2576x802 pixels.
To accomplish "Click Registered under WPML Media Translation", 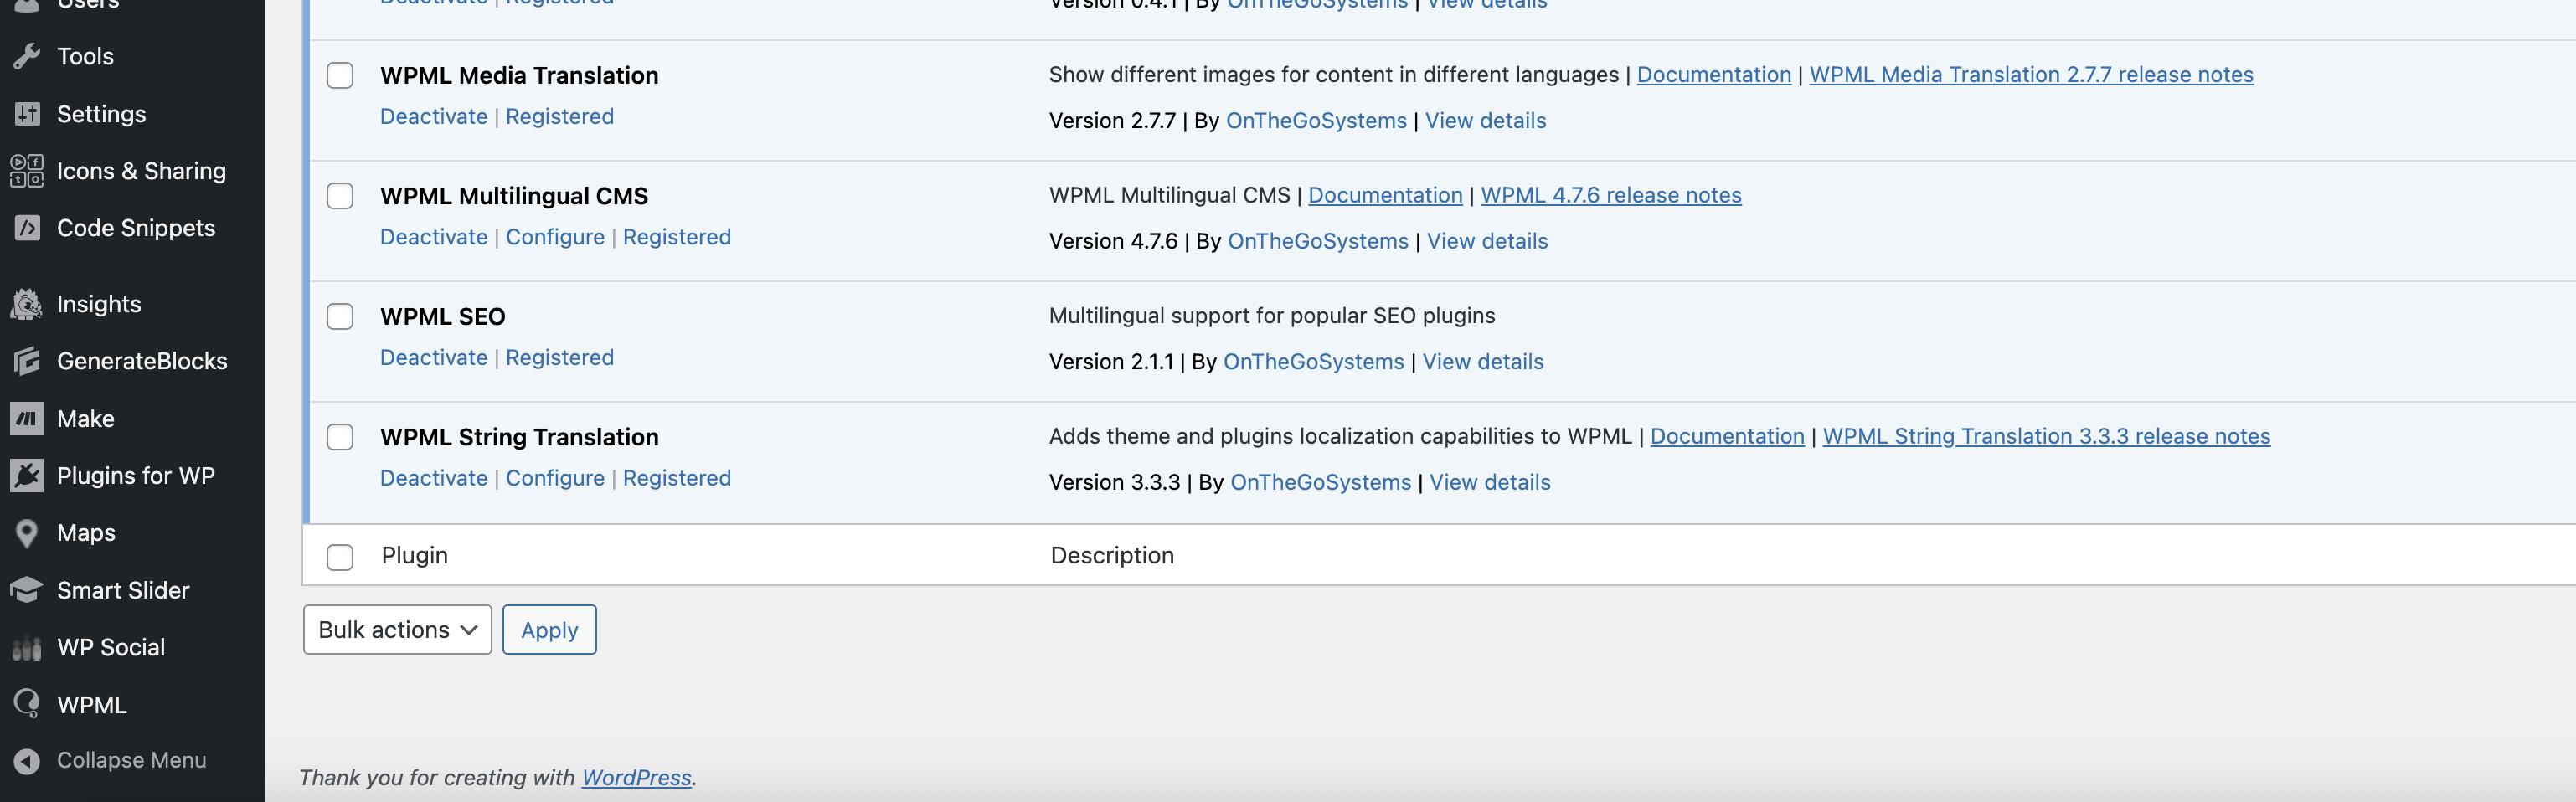I will [x=560, y=117].
